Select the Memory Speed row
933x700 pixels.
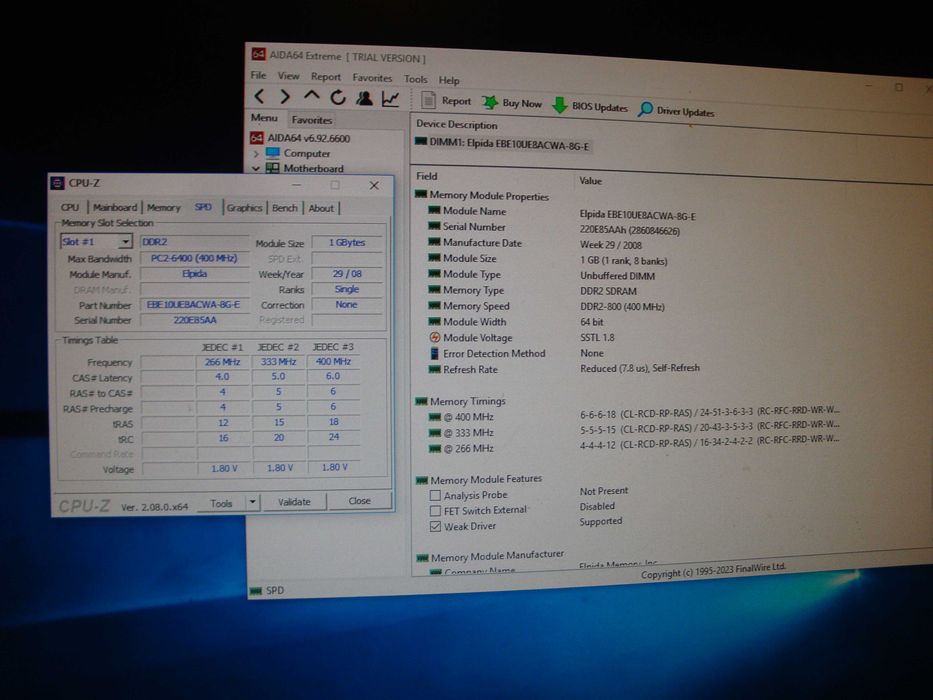[x=546, y=306]
